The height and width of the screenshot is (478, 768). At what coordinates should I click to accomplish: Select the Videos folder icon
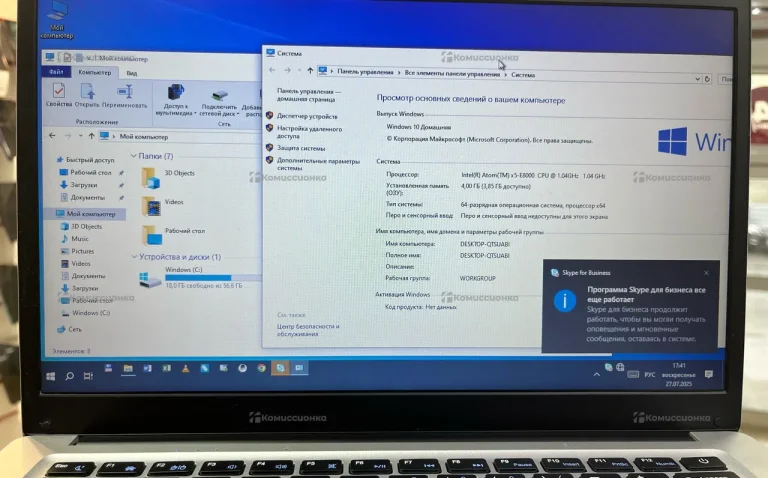(151, 206)
